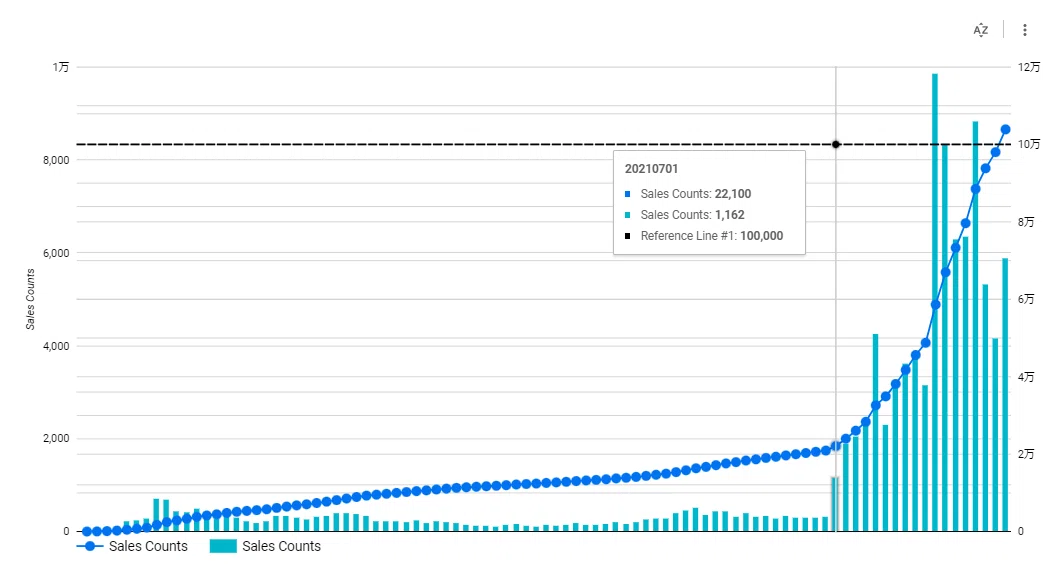The width and height of the screenshot is (1056, 567).
Task: Click the 1万 left axis top label
Action: point(61,67)
